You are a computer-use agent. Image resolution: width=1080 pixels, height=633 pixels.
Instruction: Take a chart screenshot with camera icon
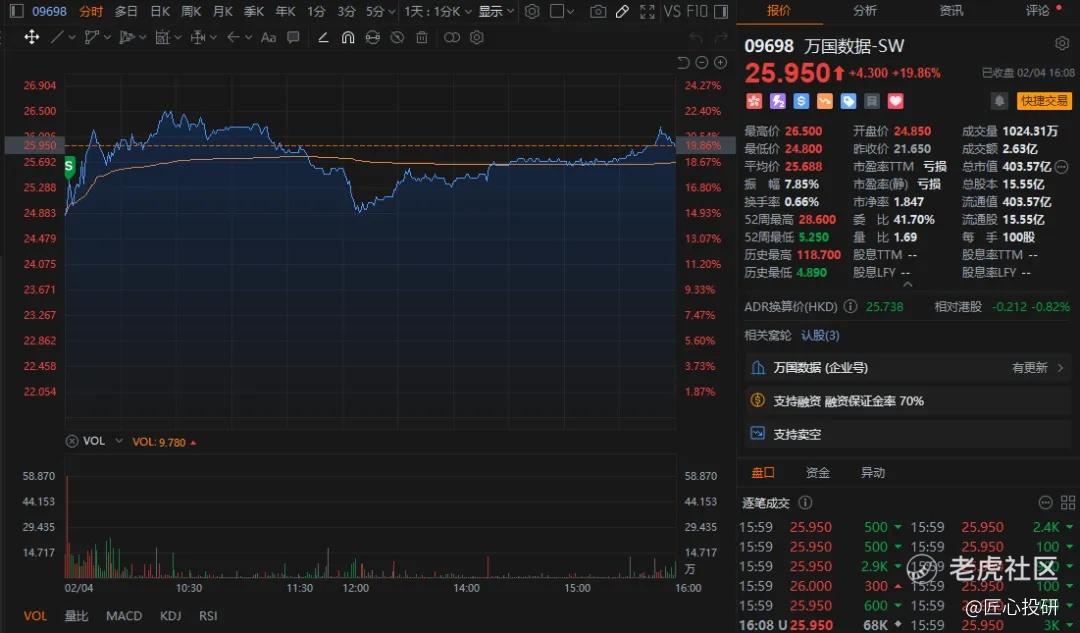599,11
